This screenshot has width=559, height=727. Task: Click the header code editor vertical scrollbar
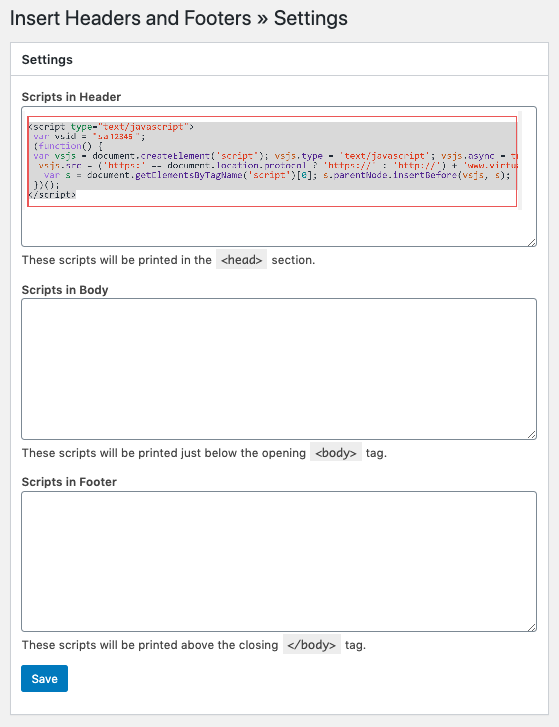tap(520, 160)
